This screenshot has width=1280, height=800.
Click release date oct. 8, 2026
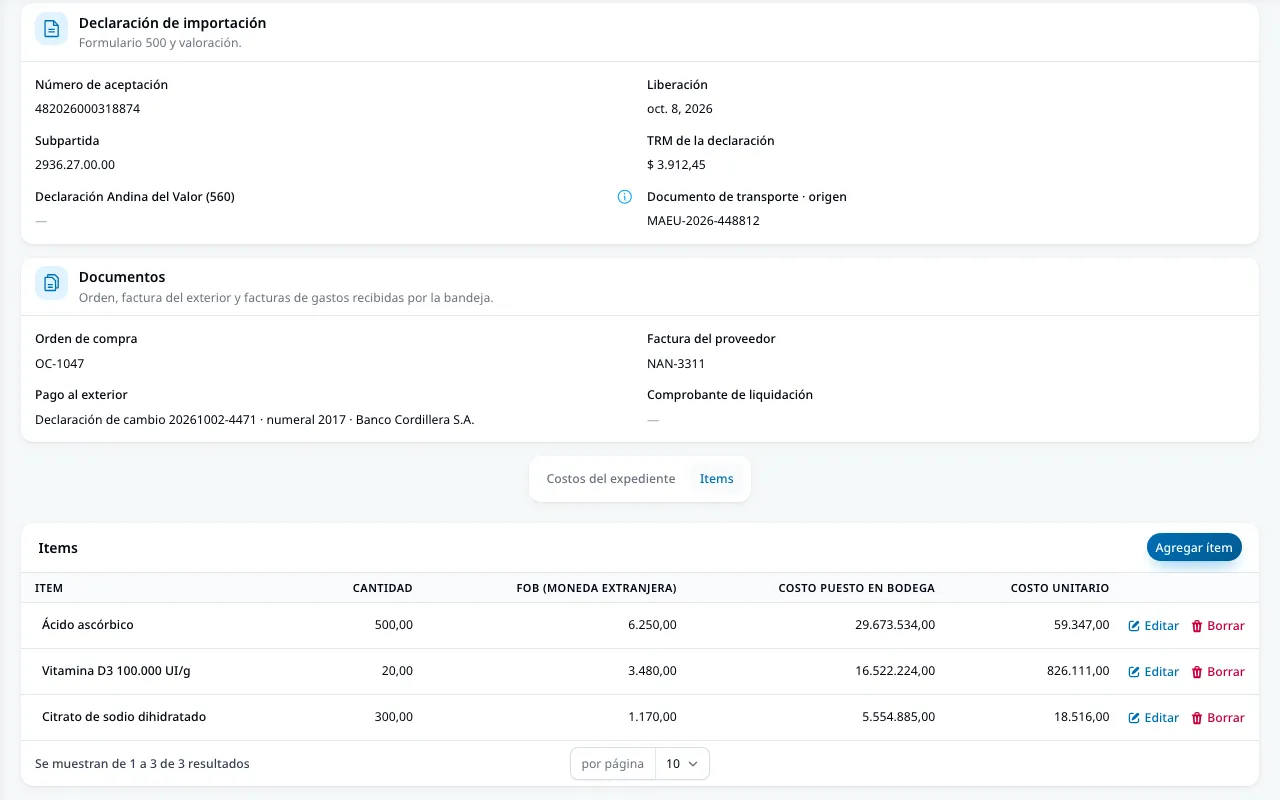680,109
